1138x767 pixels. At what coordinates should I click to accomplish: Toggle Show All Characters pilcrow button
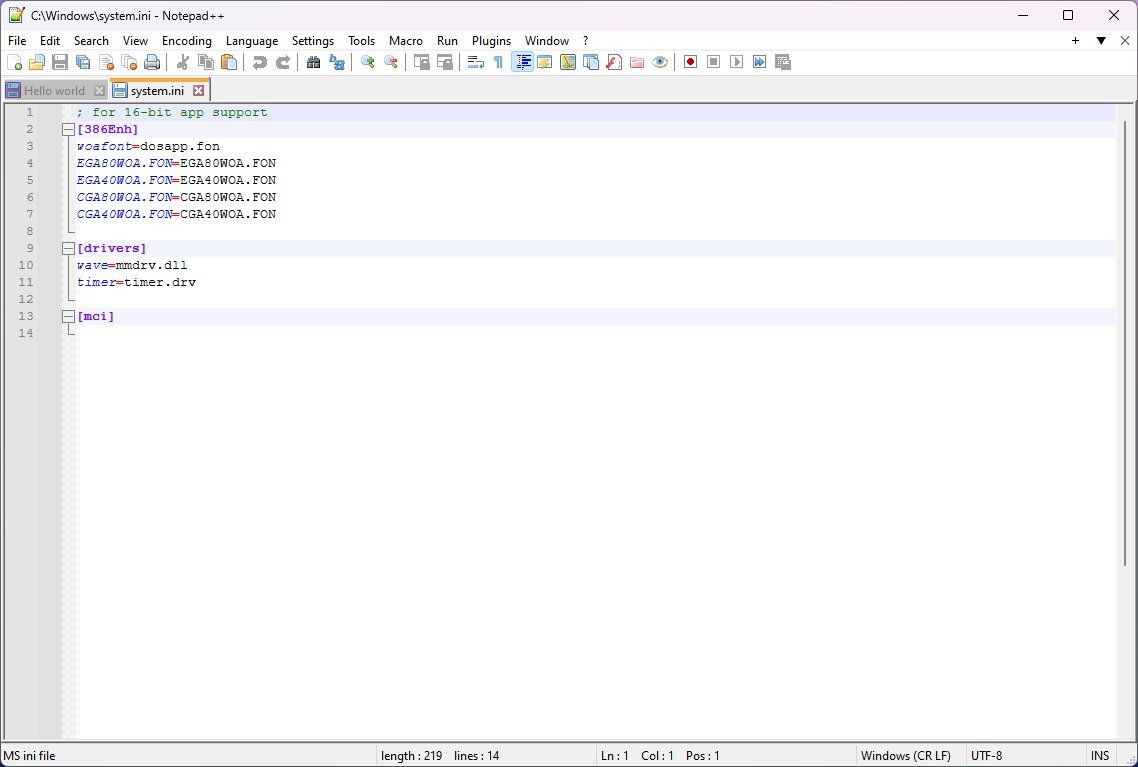(499, 62)
